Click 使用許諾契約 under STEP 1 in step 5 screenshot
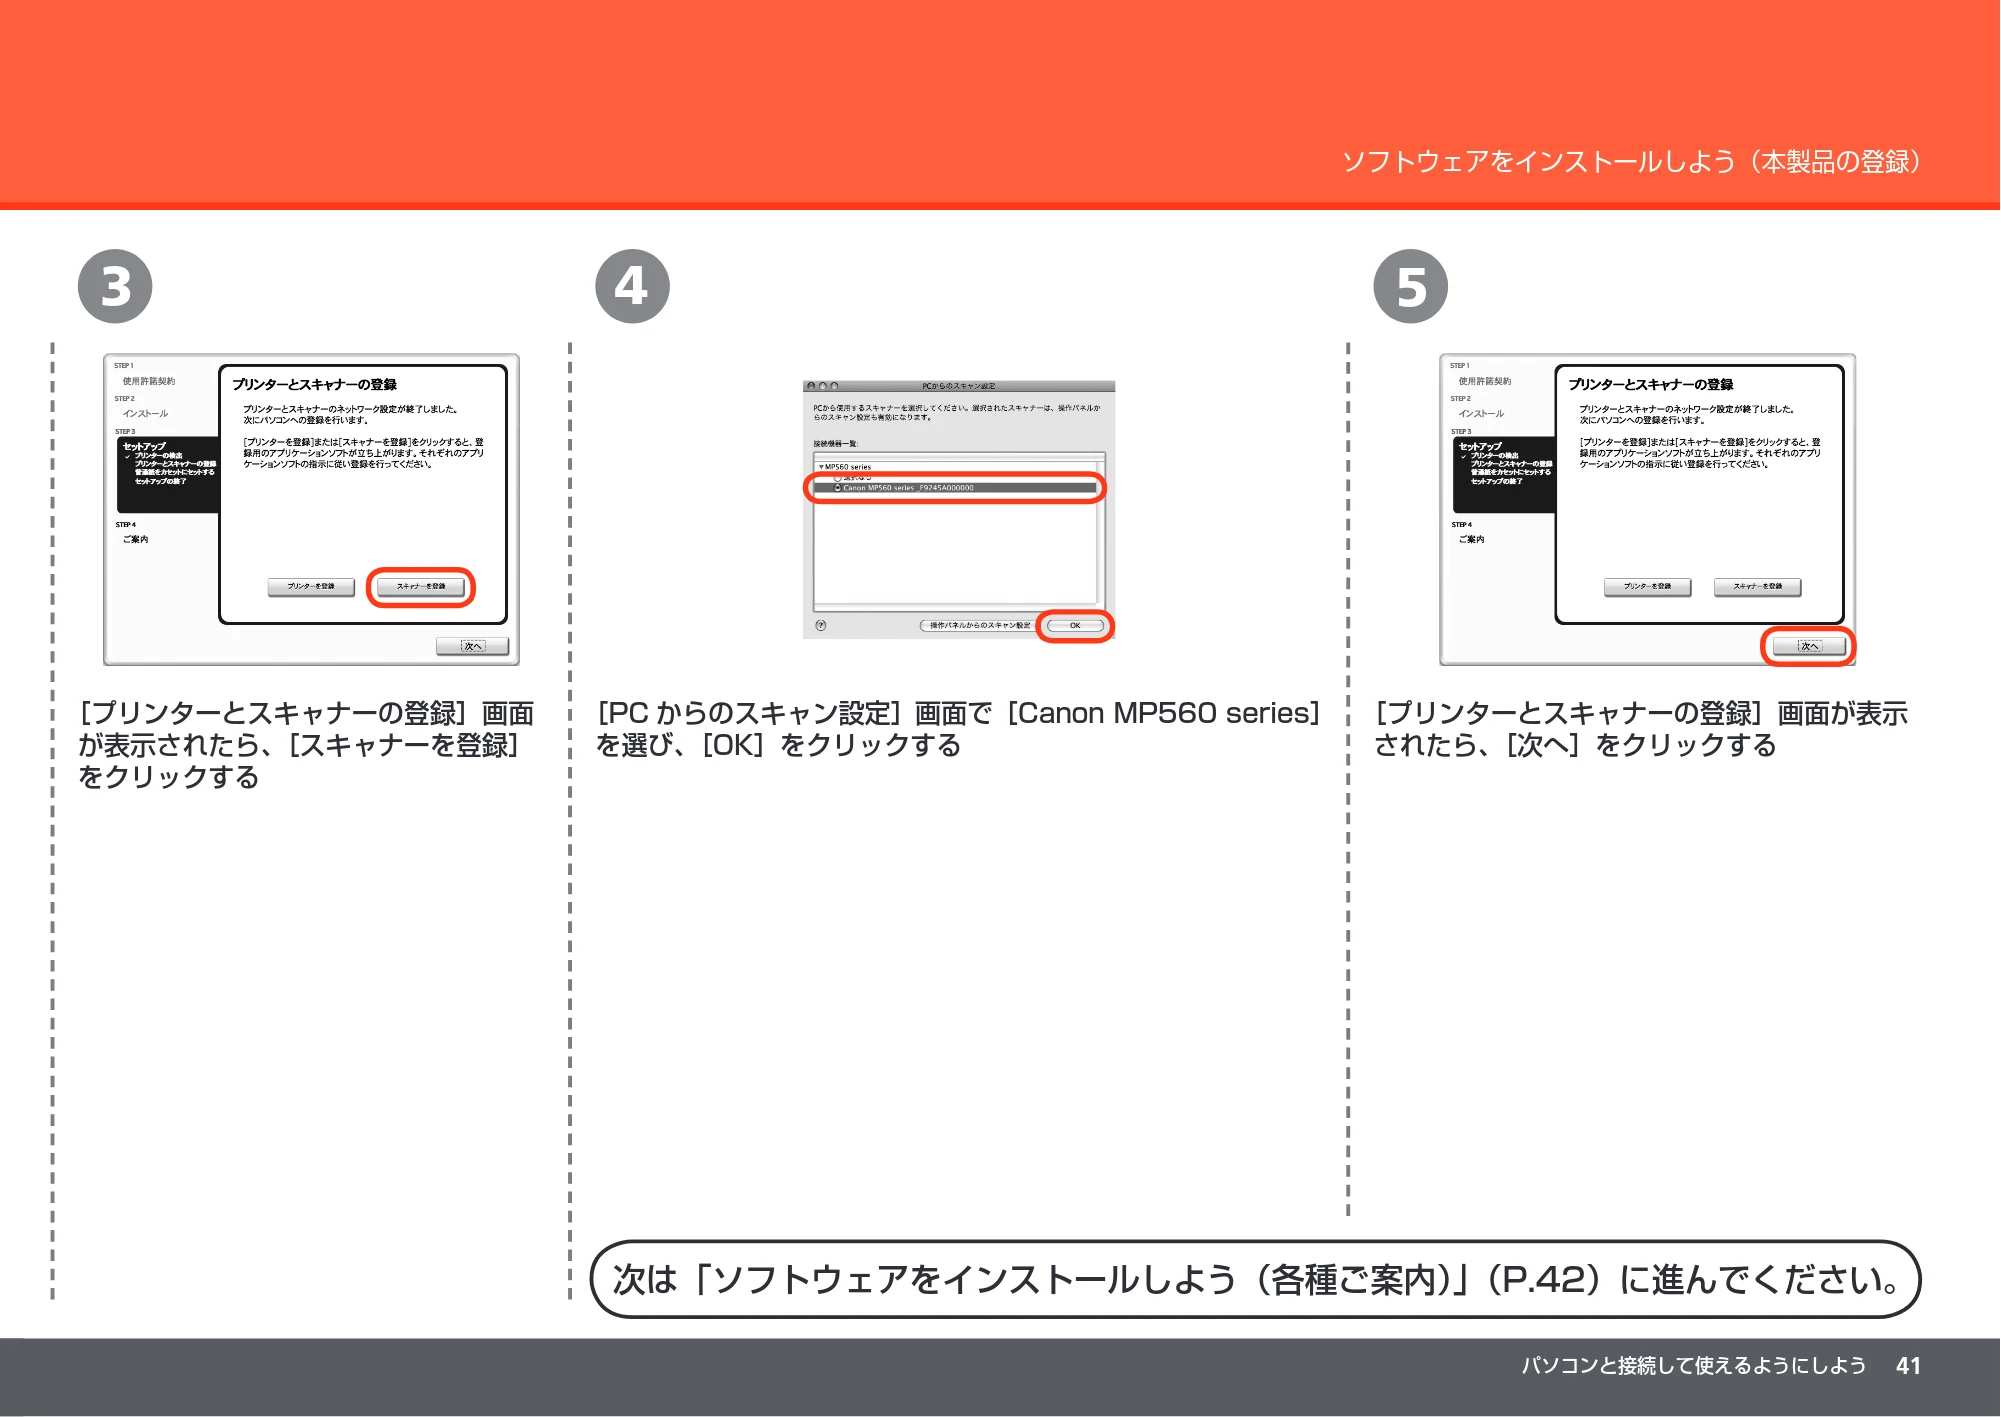 tap(1485, 381)
